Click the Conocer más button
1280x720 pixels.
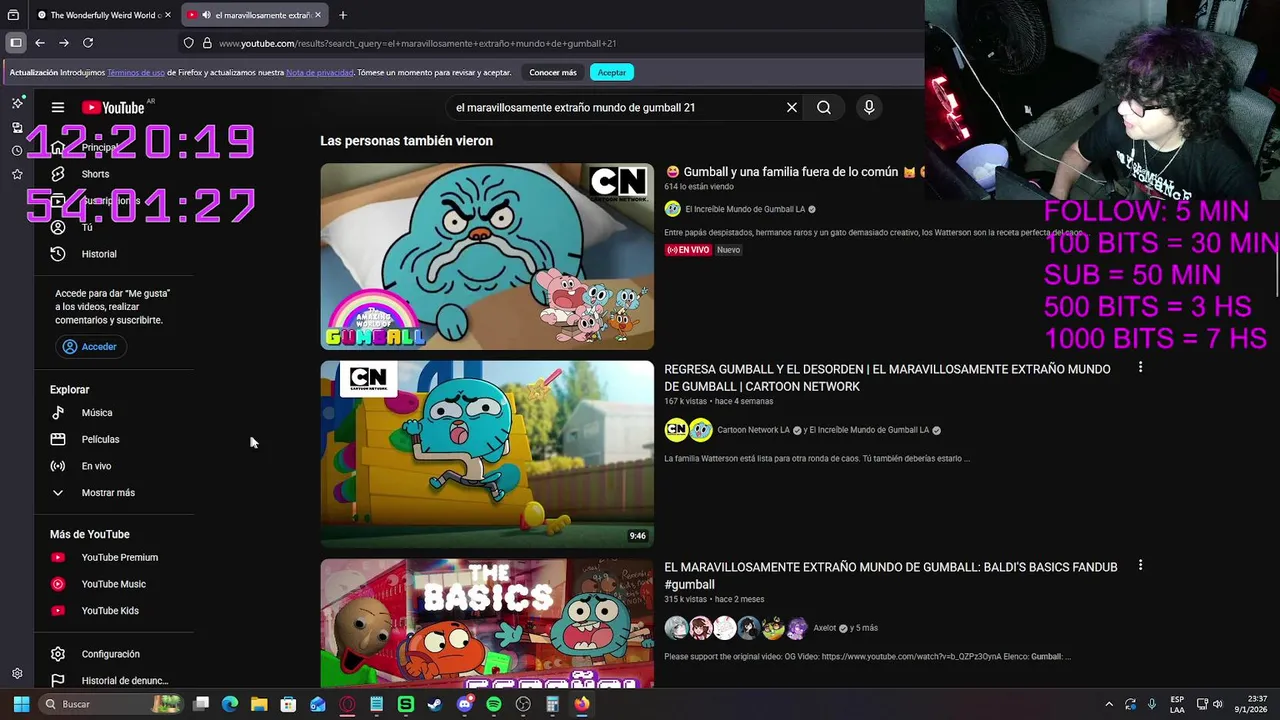click(553, 72)
